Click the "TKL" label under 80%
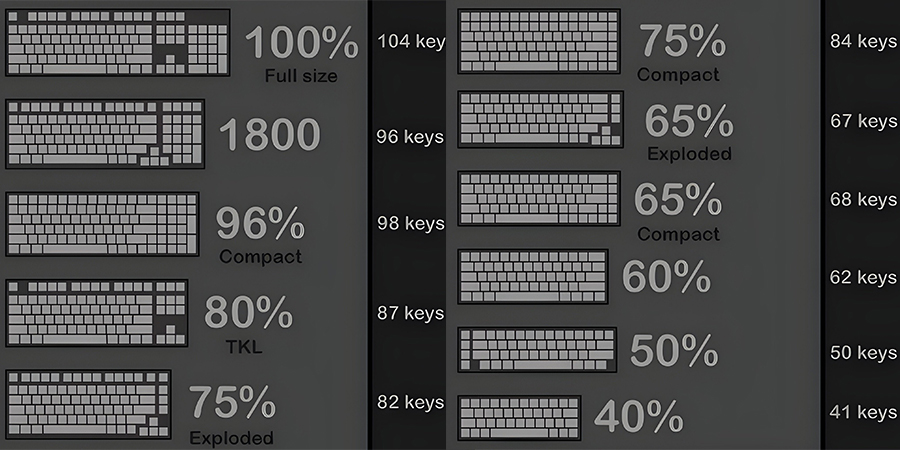 pyautogui.click(x=246, y=347)
